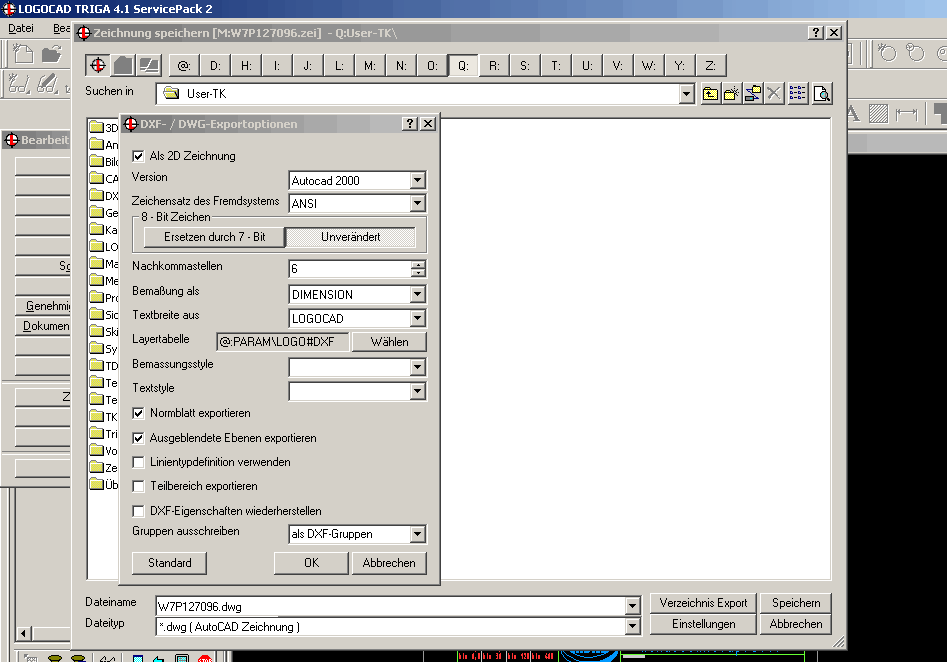Open the Datei menu
The image size is (947, 662).
coord(21,28)
